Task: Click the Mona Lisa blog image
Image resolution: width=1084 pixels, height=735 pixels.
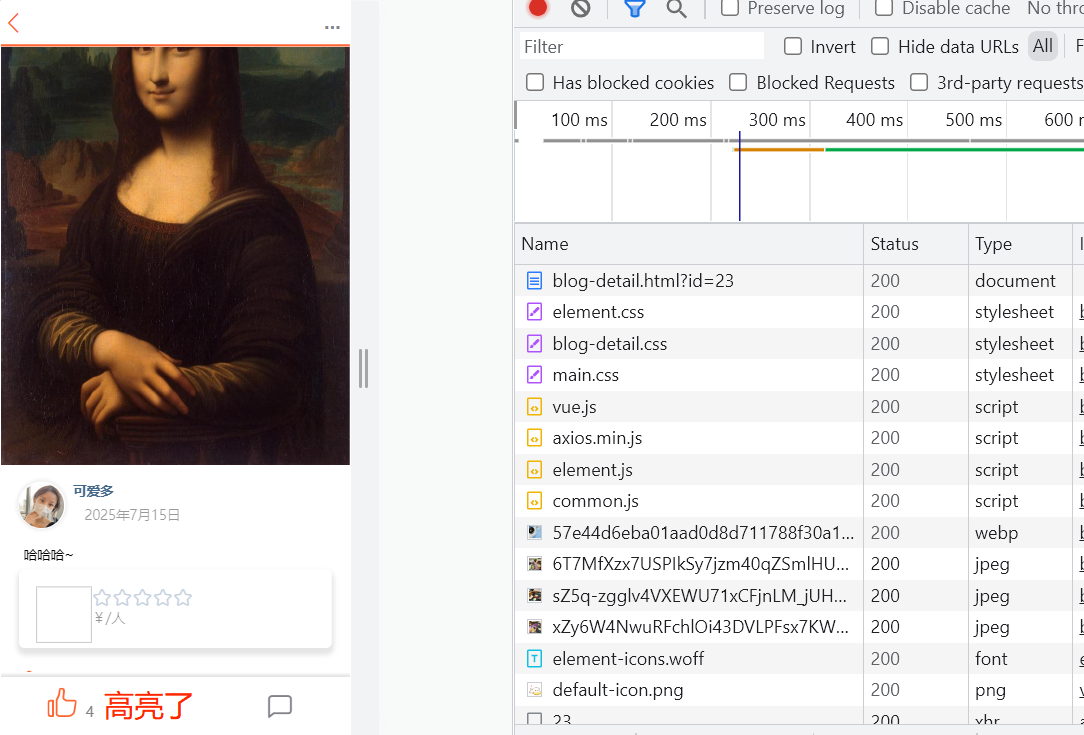Action: click(176, 256)
